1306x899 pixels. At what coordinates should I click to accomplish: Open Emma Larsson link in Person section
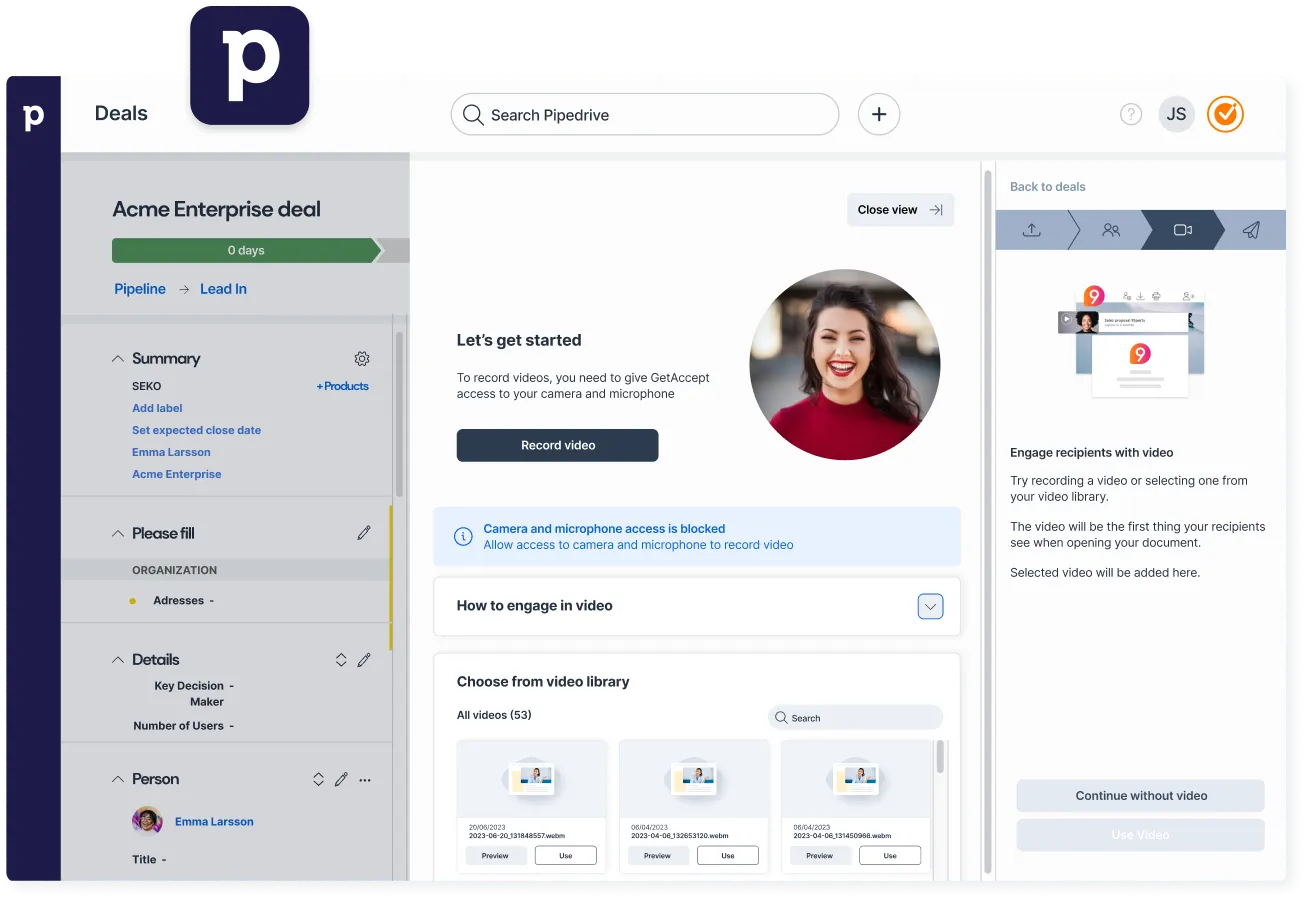[x=214, y=822]
